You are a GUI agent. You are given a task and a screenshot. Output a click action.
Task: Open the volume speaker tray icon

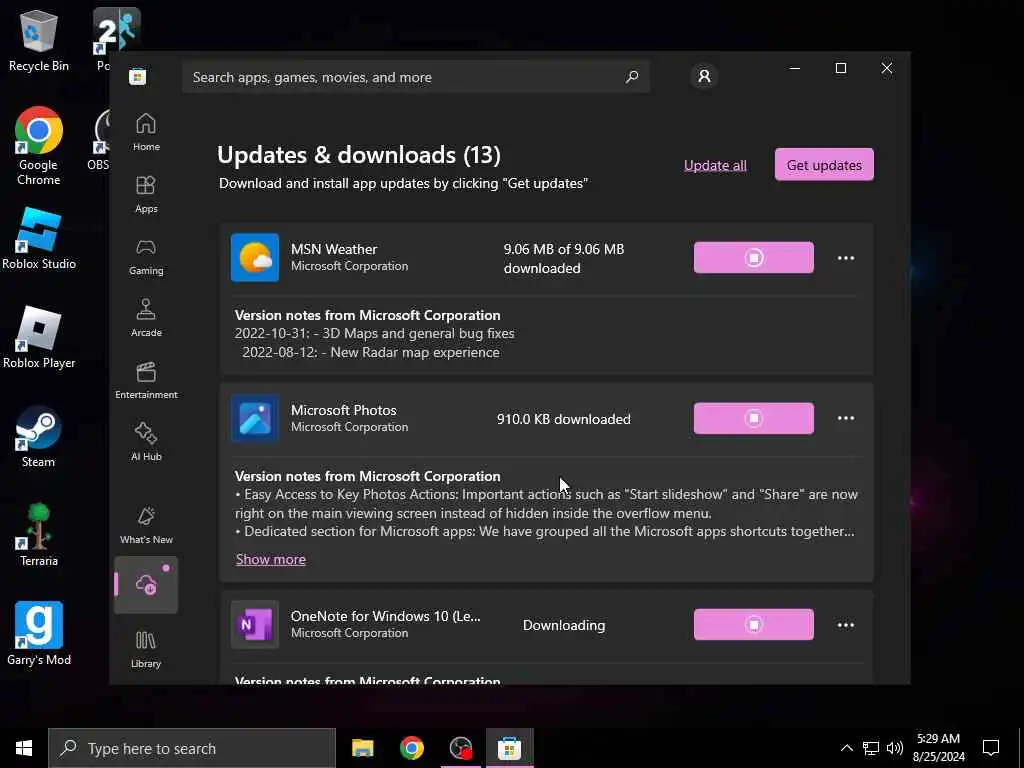(895, 748)
